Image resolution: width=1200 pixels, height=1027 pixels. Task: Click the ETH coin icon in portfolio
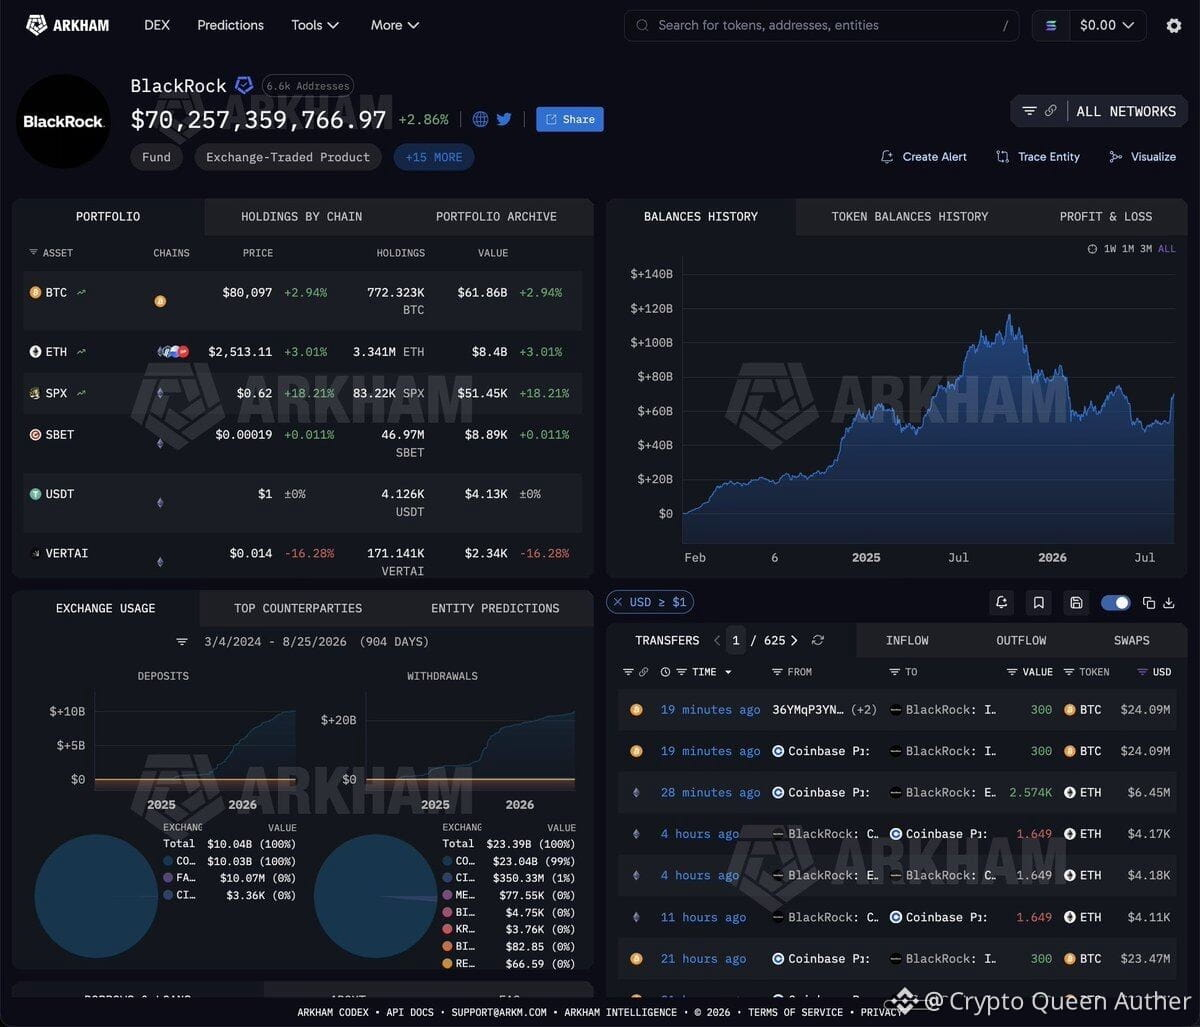pos(35,351)
